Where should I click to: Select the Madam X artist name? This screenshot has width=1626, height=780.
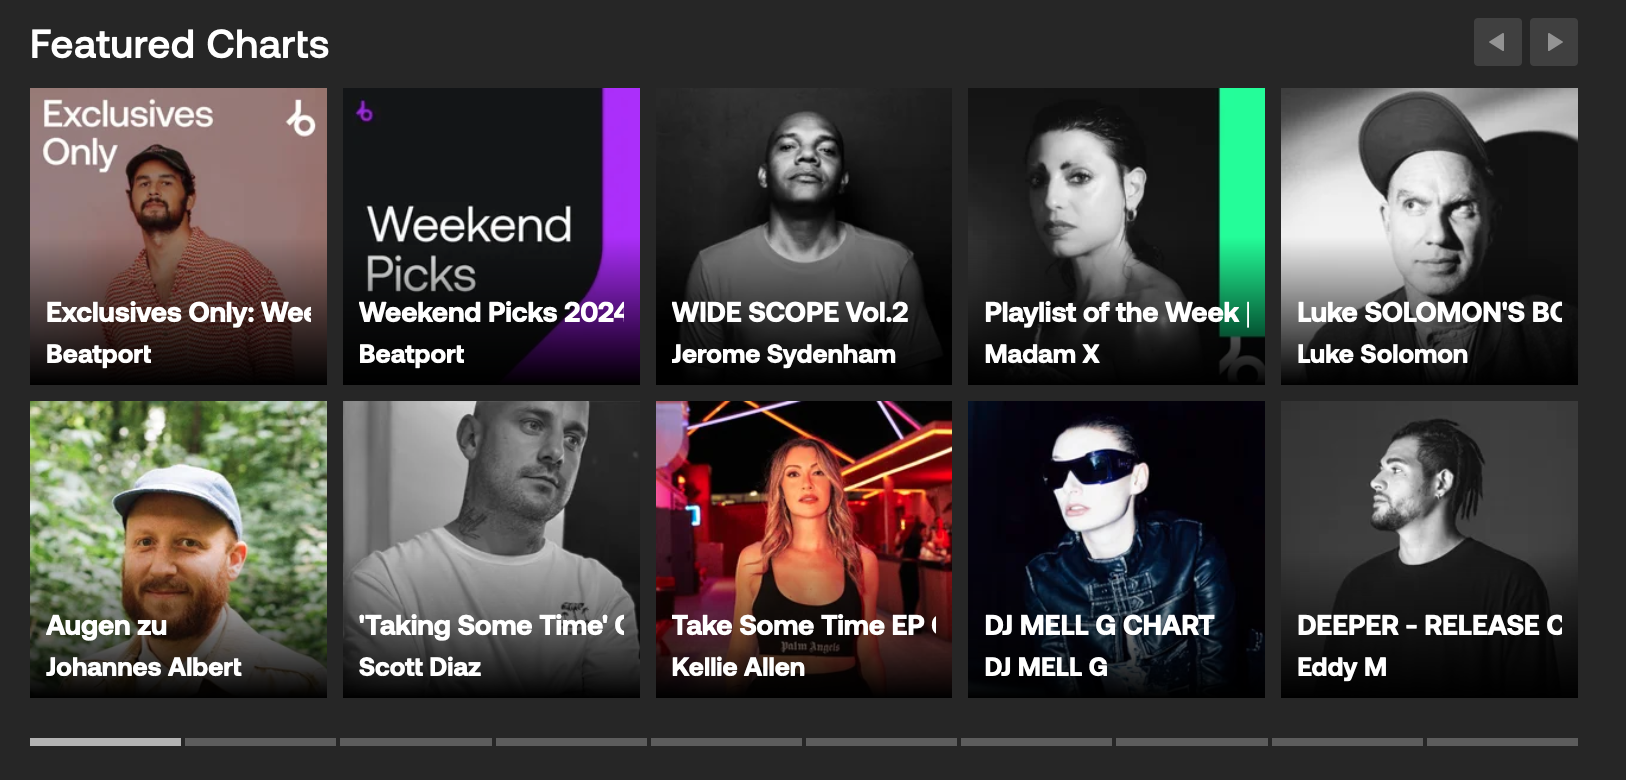tap(1041, 354)
